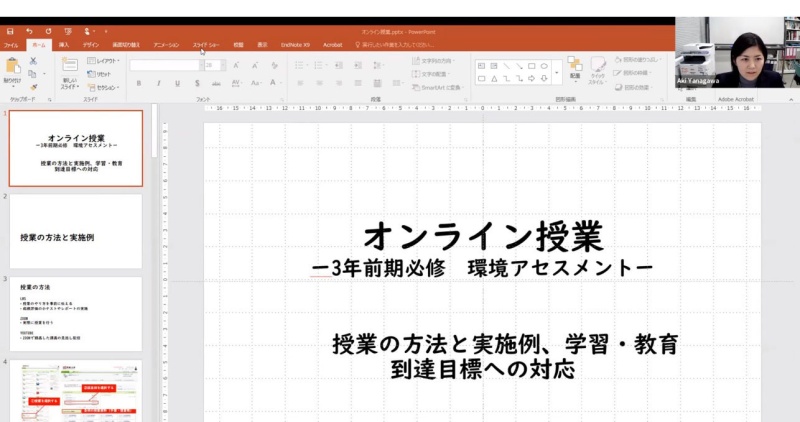The width and height of the screenshot is (800, 422).
Task: Click SmartArt に変換 button
Action: pos(437,87)
